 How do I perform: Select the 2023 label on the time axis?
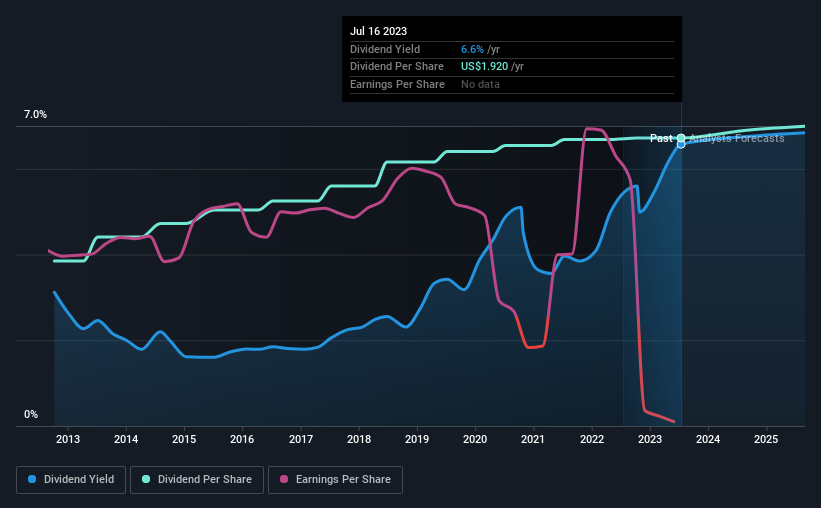650,439
